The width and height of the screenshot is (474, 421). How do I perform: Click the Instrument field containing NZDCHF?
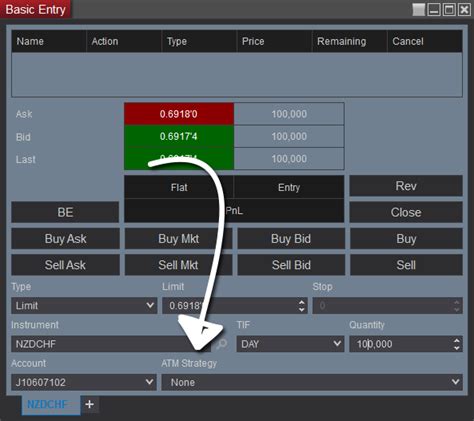click(x=111, y=344)
